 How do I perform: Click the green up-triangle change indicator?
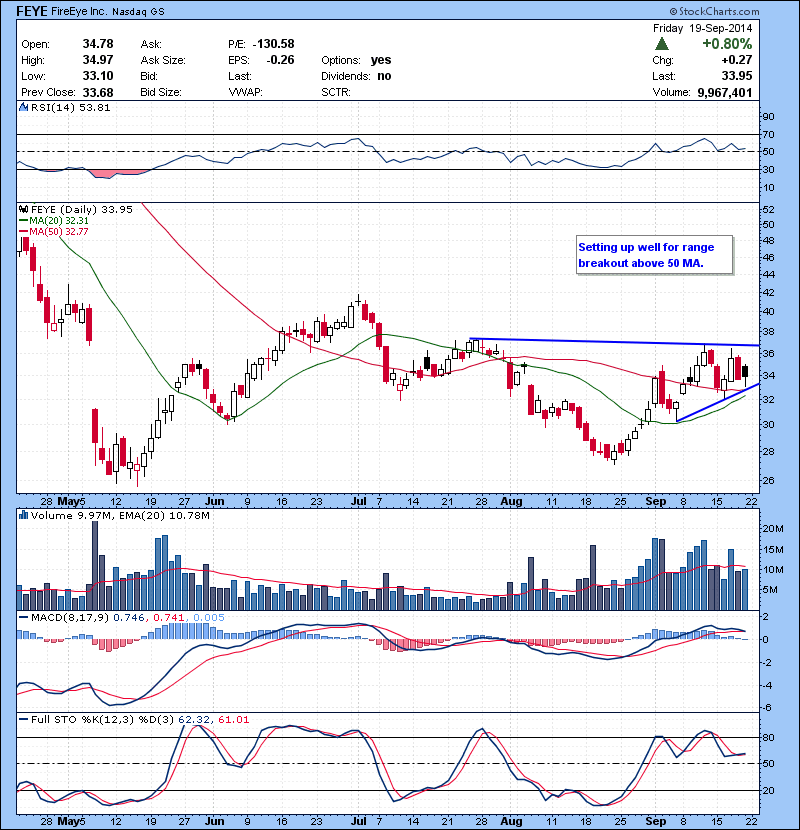click(x=661, y=44)
